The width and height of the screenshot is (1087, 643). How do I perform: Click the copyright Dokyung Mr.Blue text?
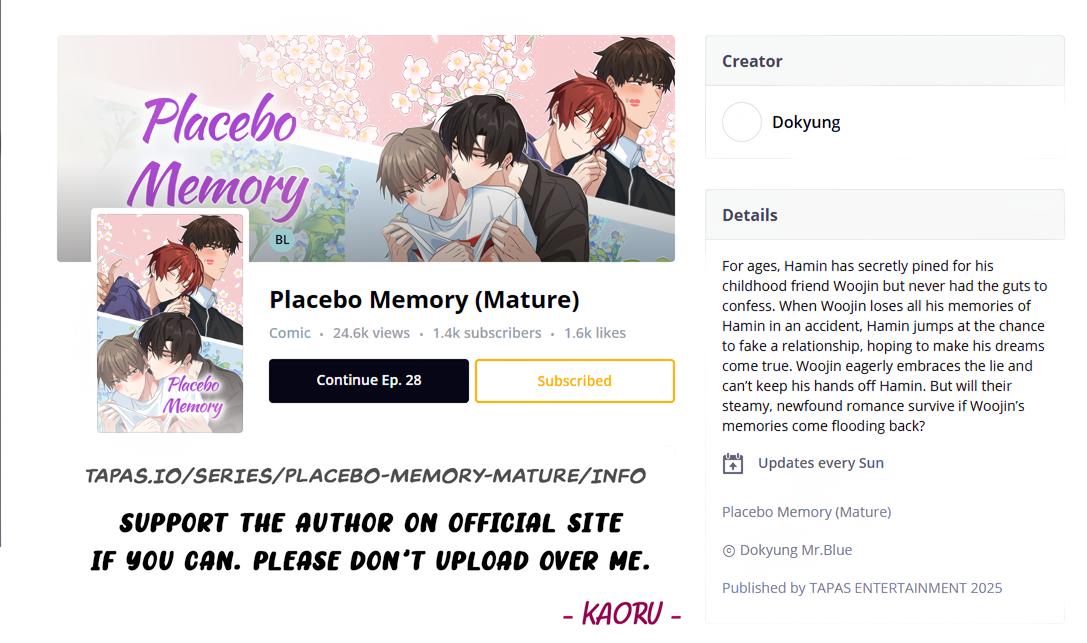[x=787, y=550]
